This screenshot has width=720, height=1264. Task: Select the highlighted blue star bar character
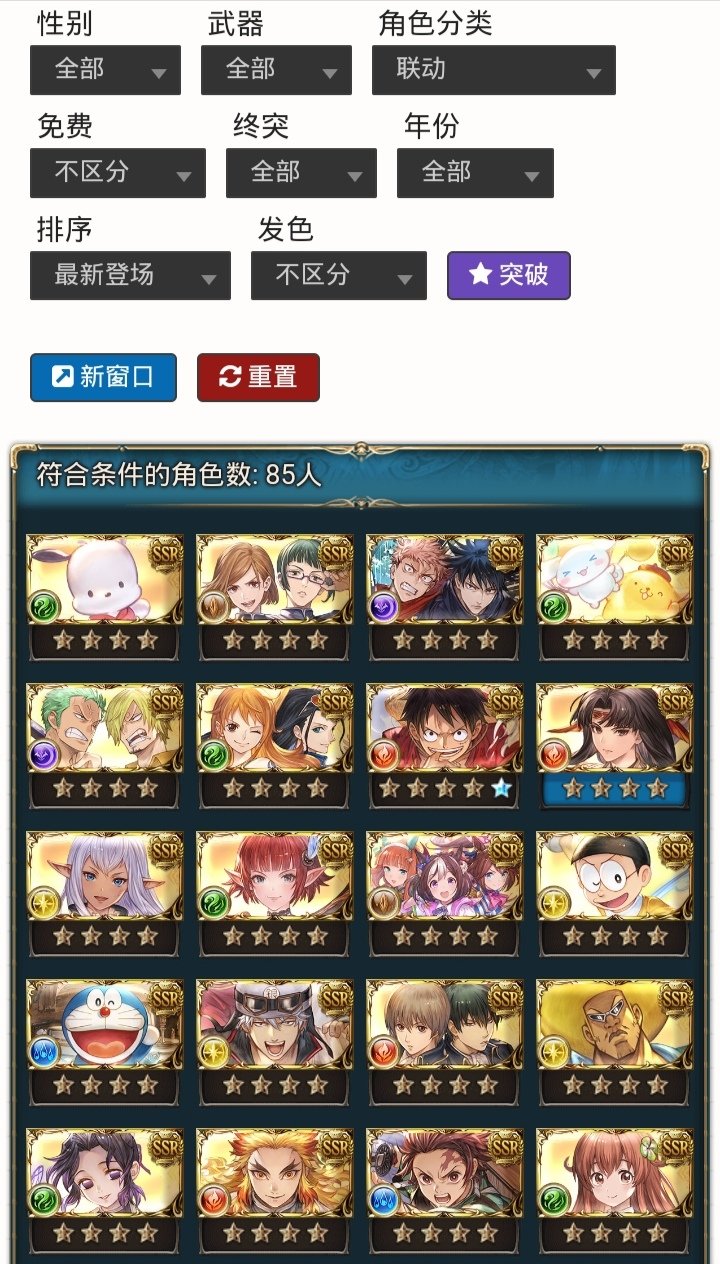tap(615, 747)
